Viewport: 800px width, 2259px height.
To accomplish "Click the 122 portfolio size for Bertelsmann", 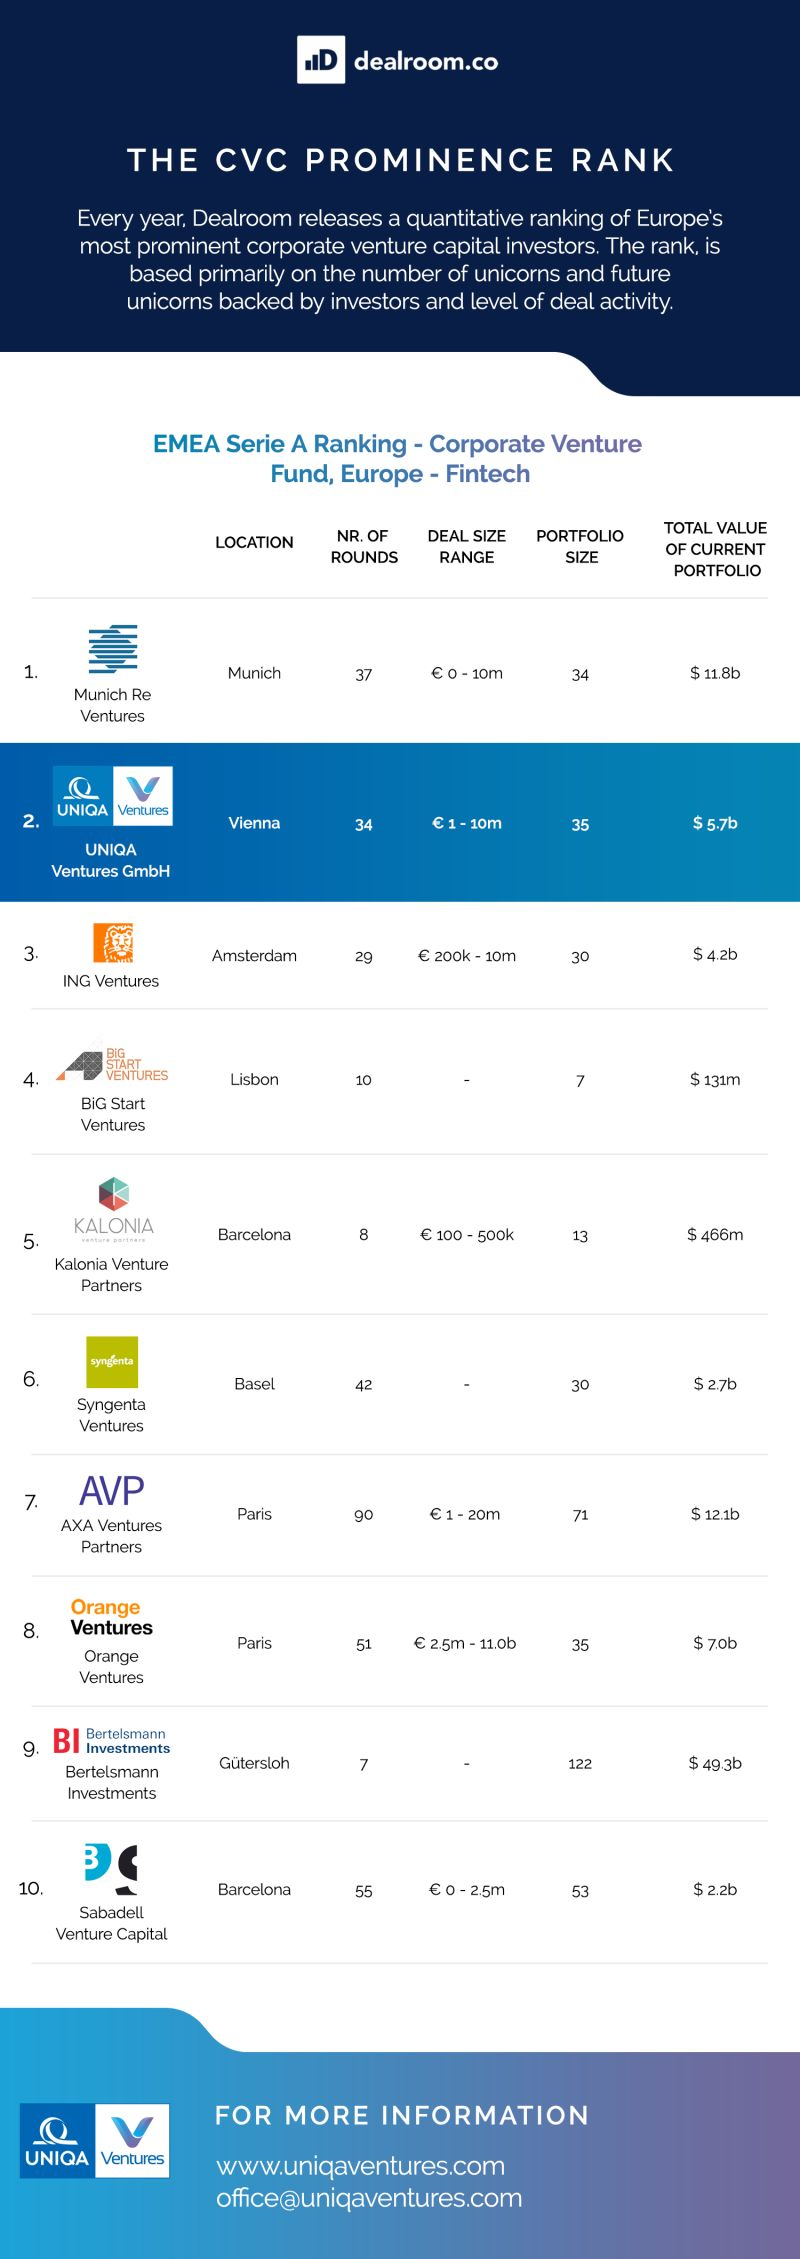I will pos(580,1763).
